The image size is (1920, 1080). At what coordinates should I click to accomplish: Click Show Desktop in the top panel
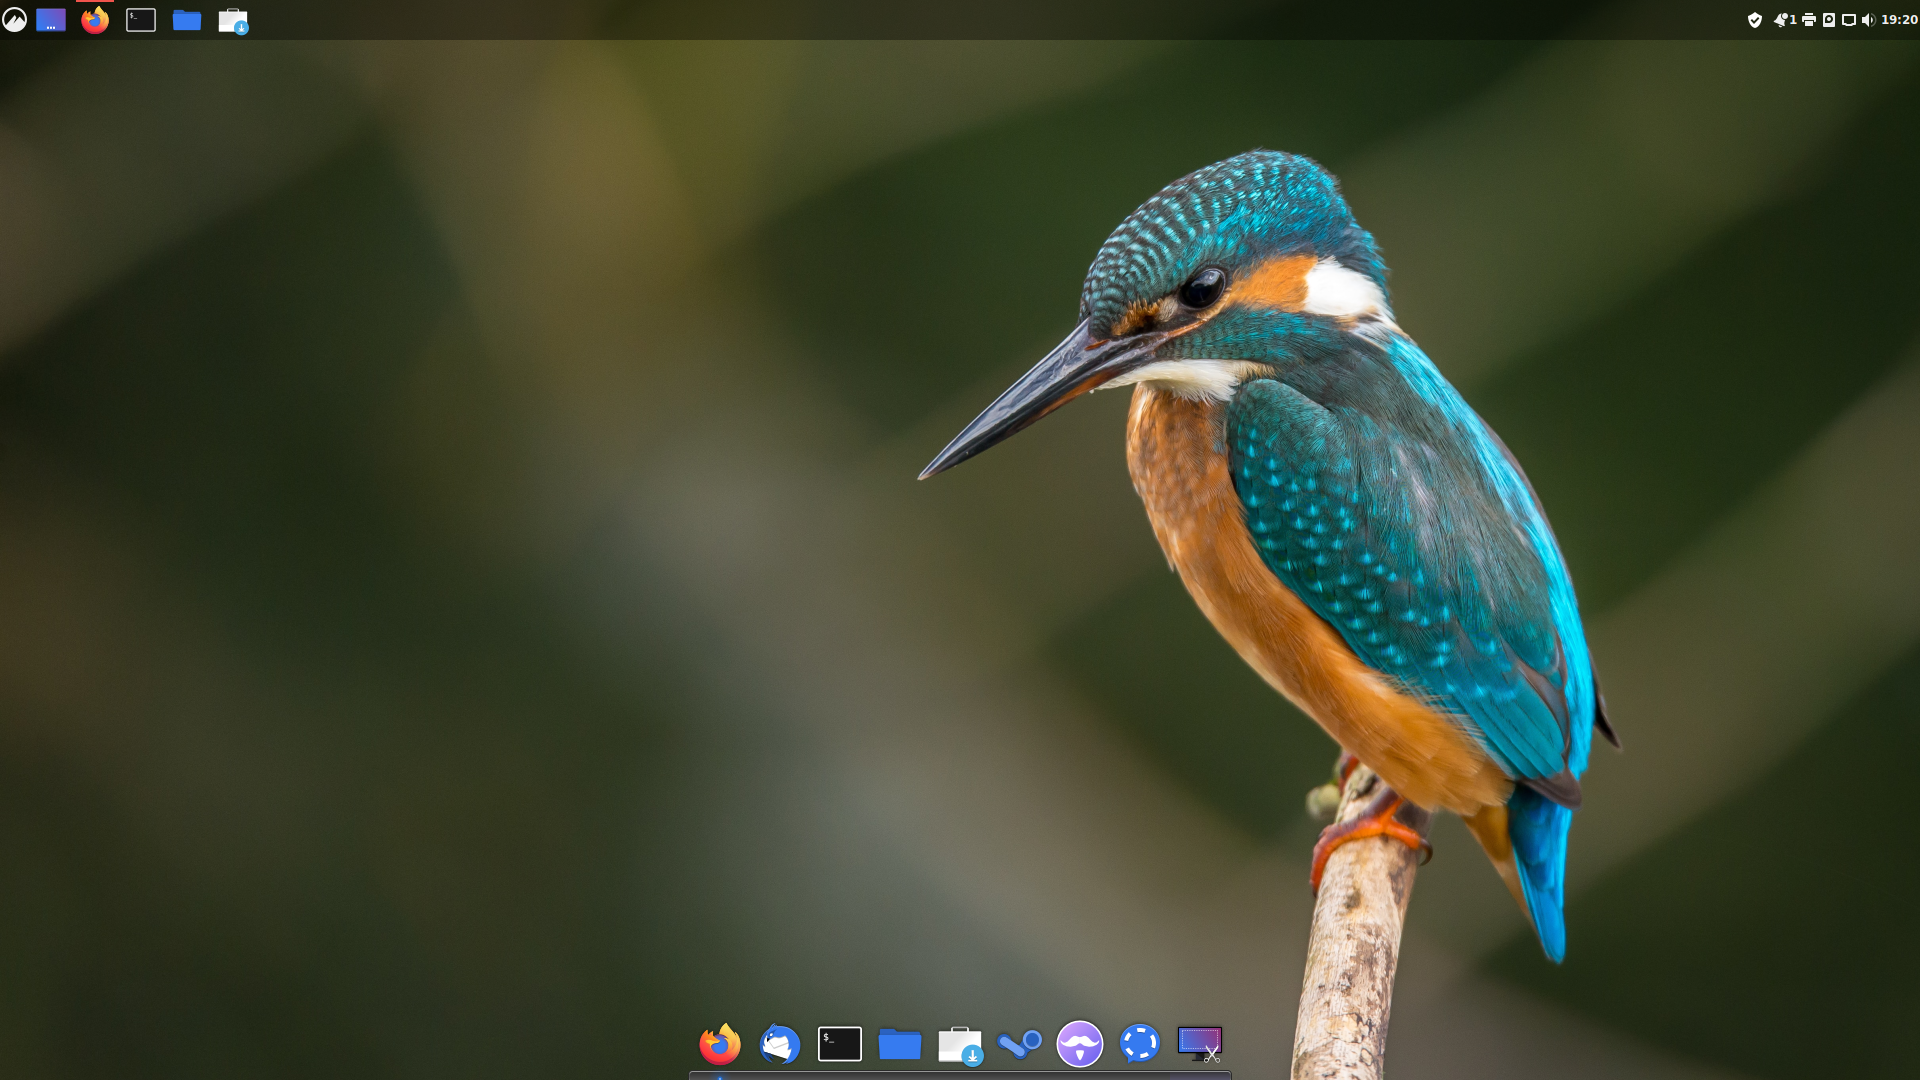click(51, 20)
